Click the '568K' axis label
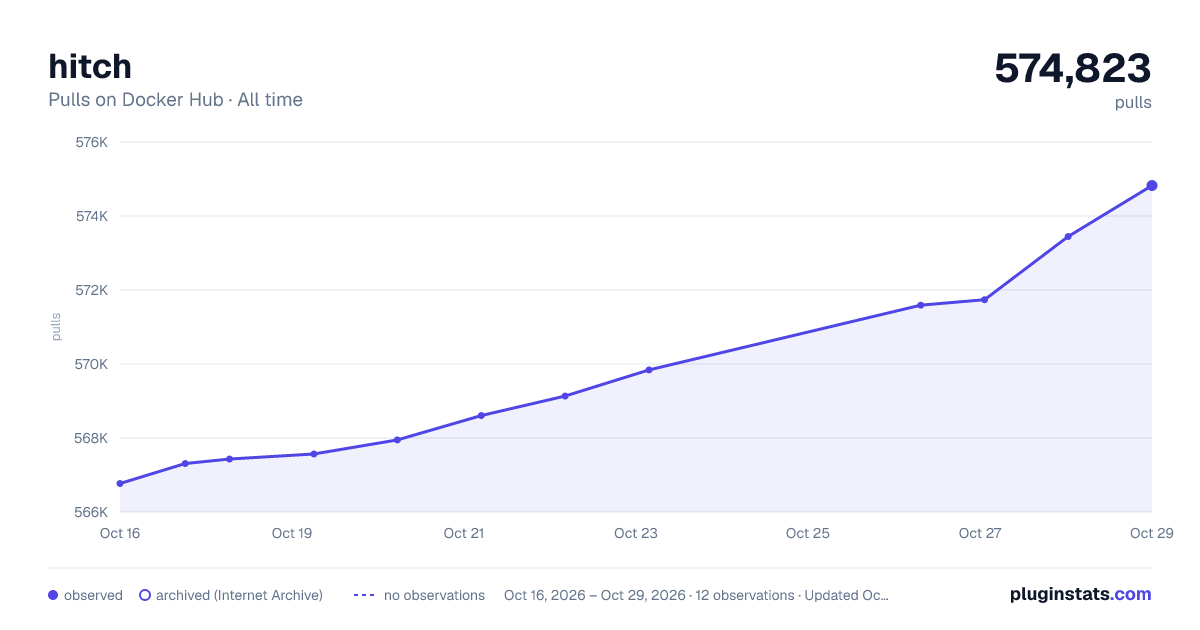This screenshot has height=630, width=1200. [92, 438]
